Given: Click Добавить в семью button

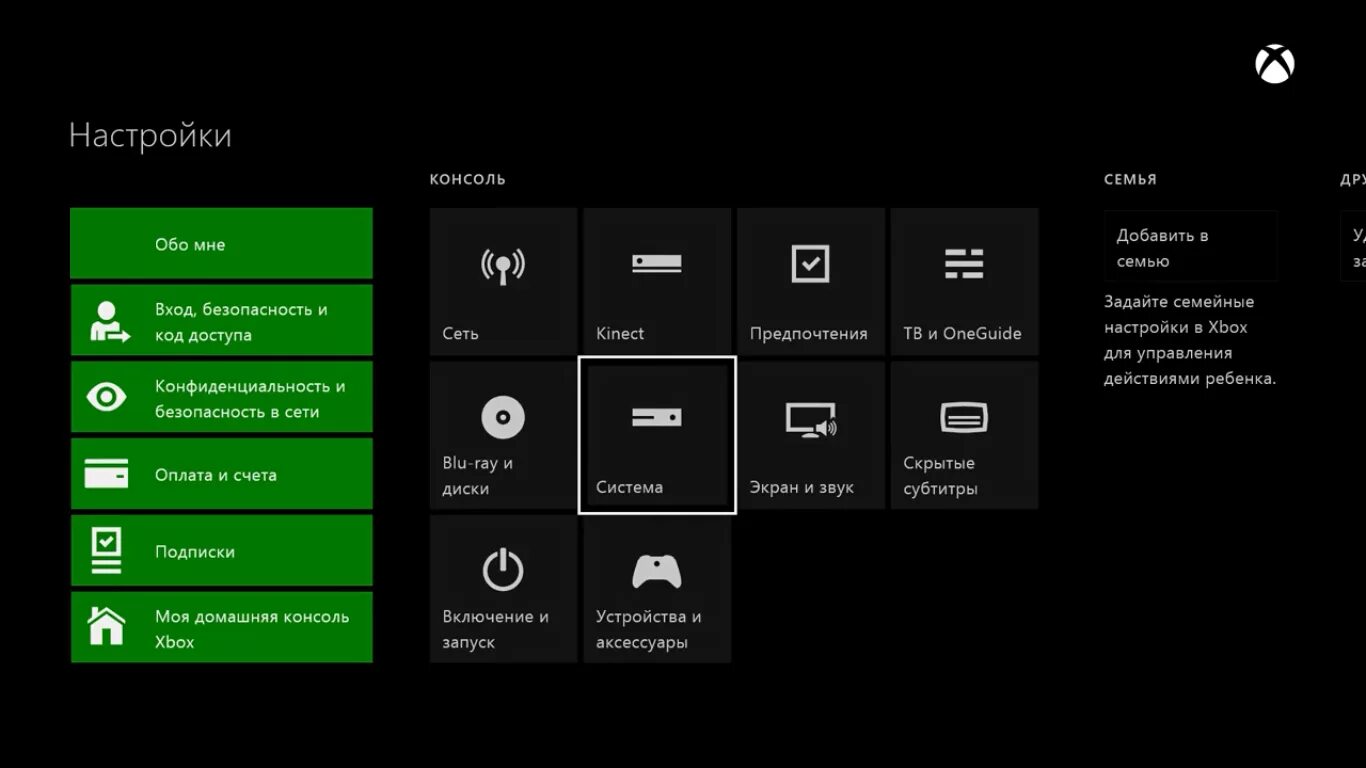Looking at the screenshot, I should click(x=1190, y=246).
